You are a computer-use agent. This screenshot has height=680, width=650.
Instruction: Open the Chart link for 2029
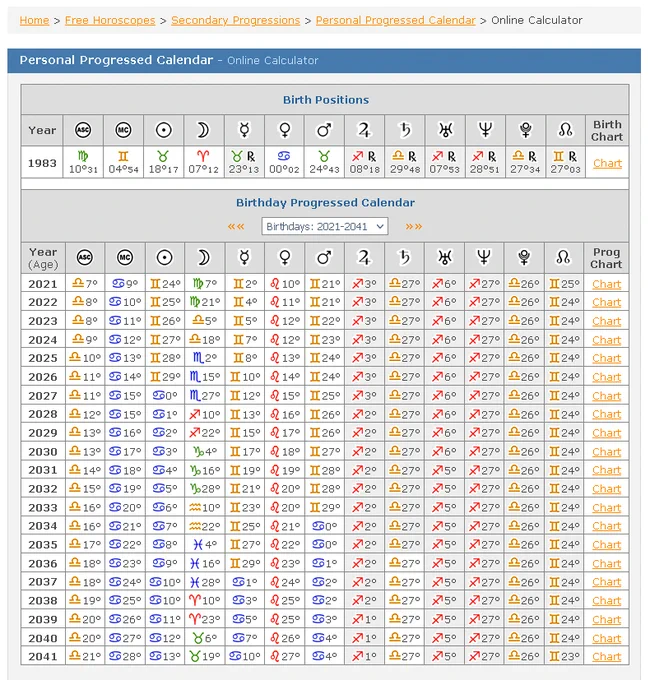point(607,433)
